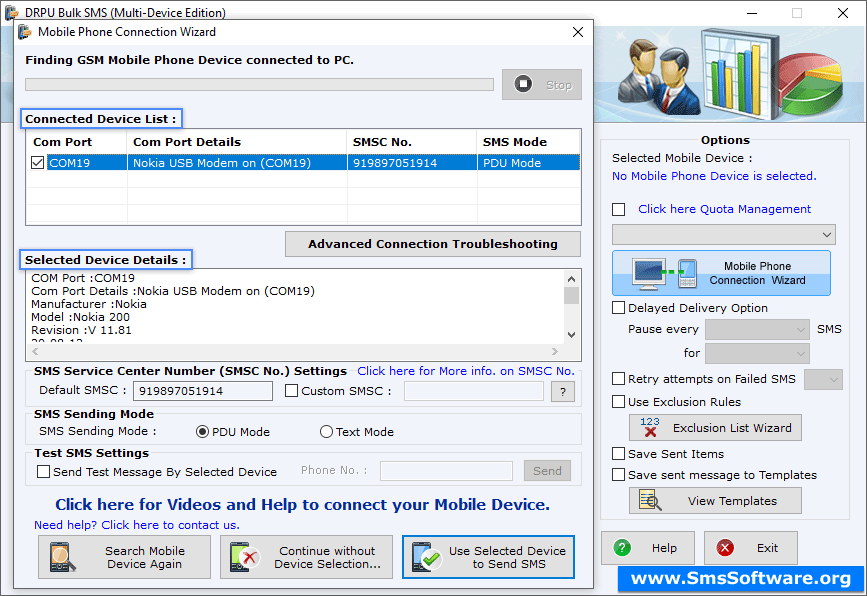The image size is (867, 596).
Task: Click the 'Model :Nokia 200' details line
Action: click(81, 317)
